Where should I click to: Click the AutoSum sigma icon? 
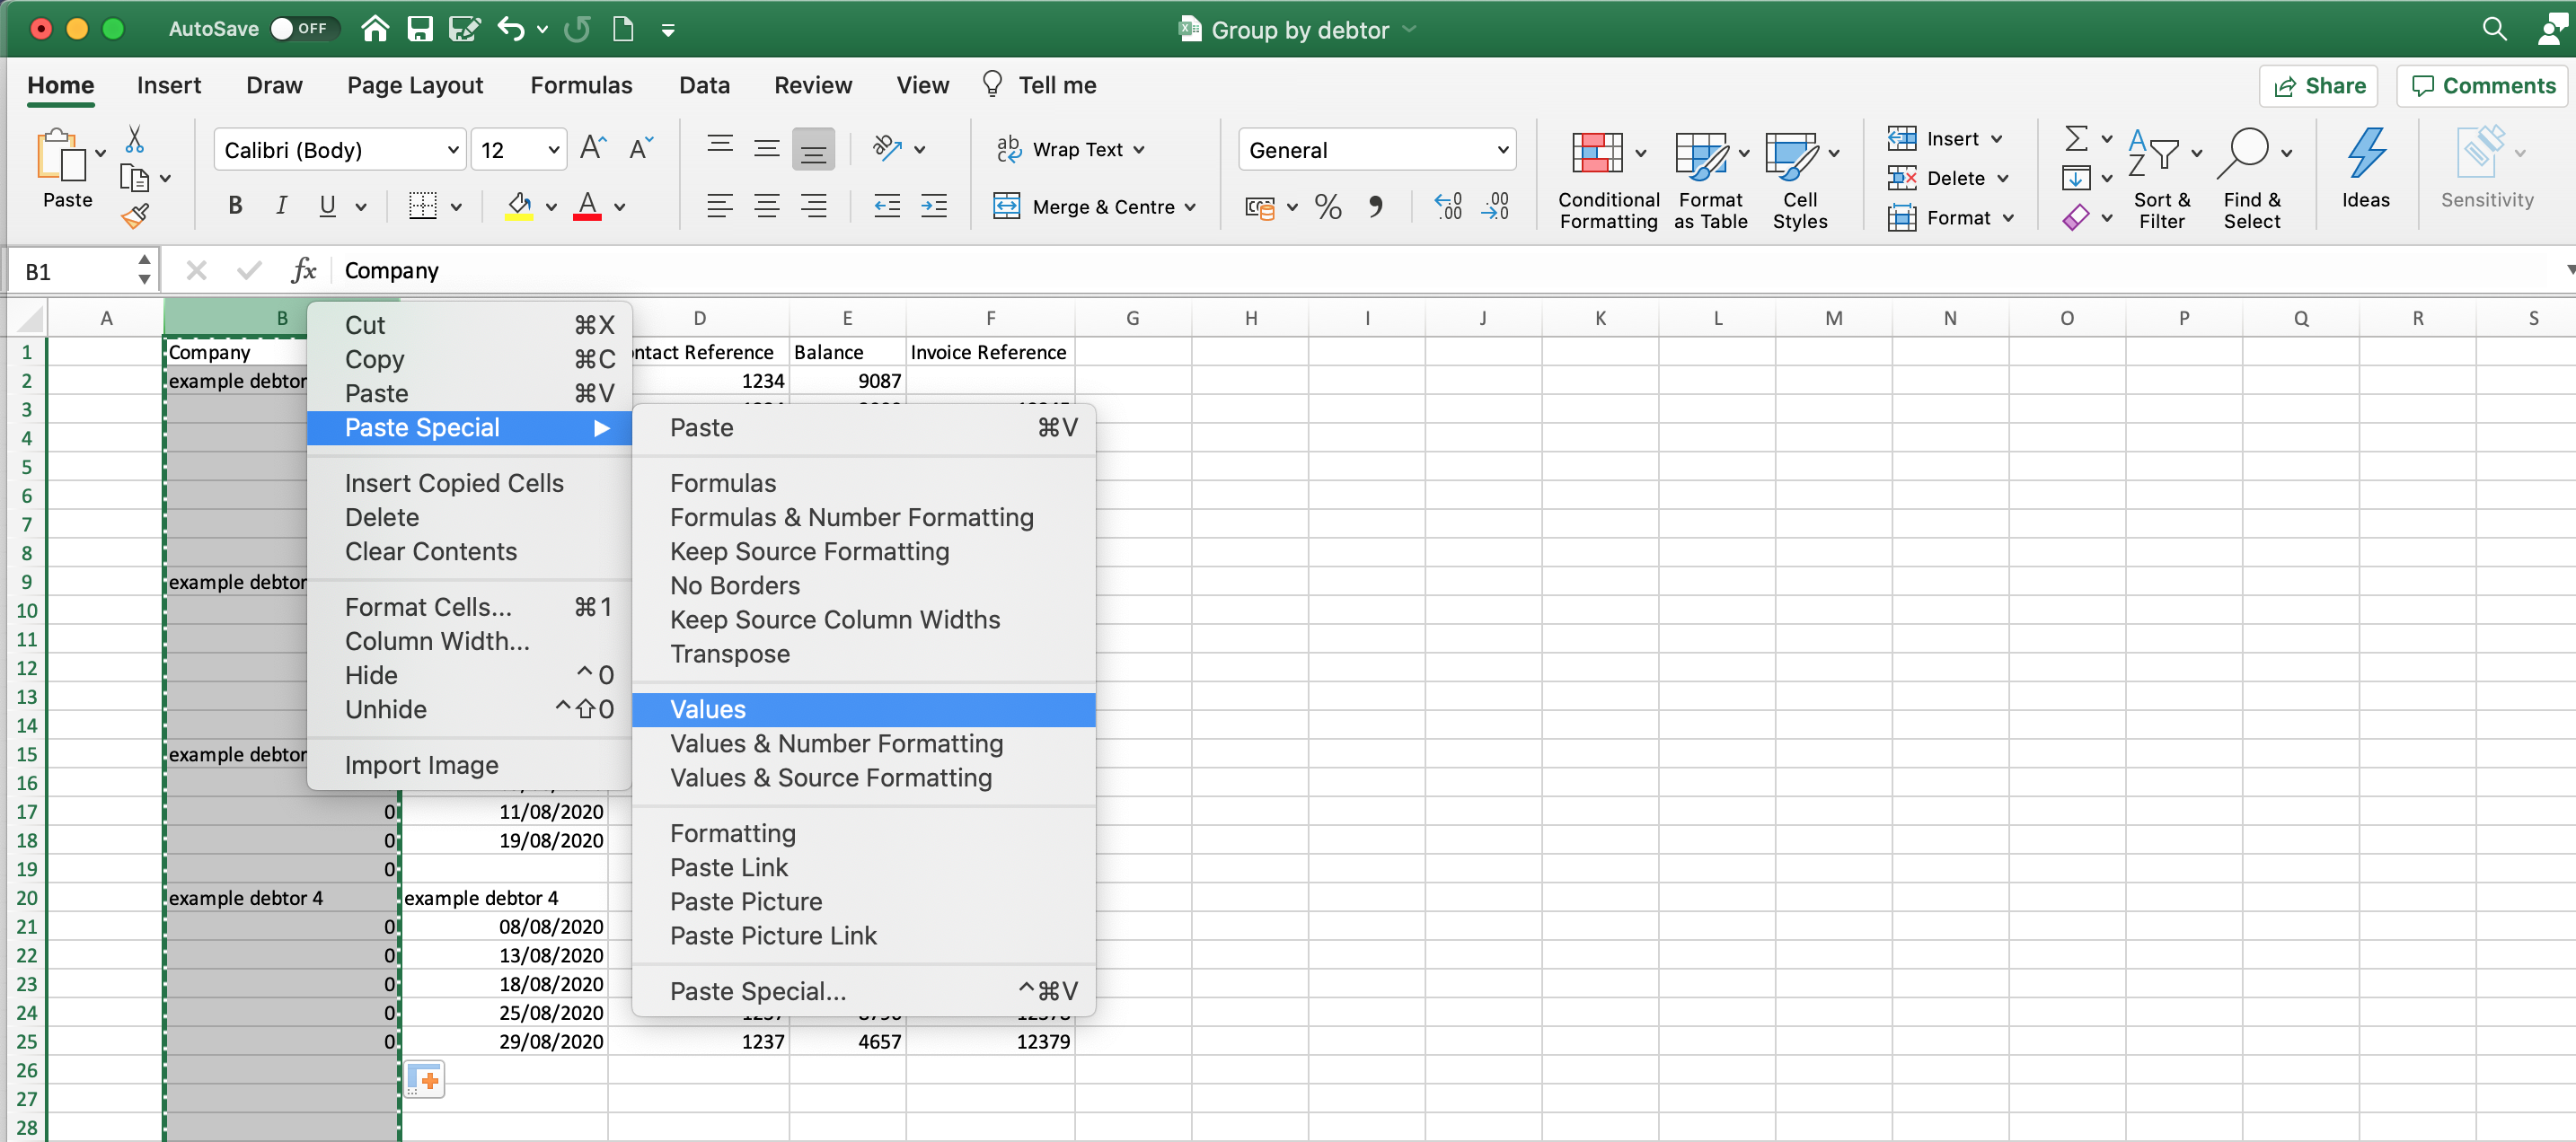click(2076, 138)
